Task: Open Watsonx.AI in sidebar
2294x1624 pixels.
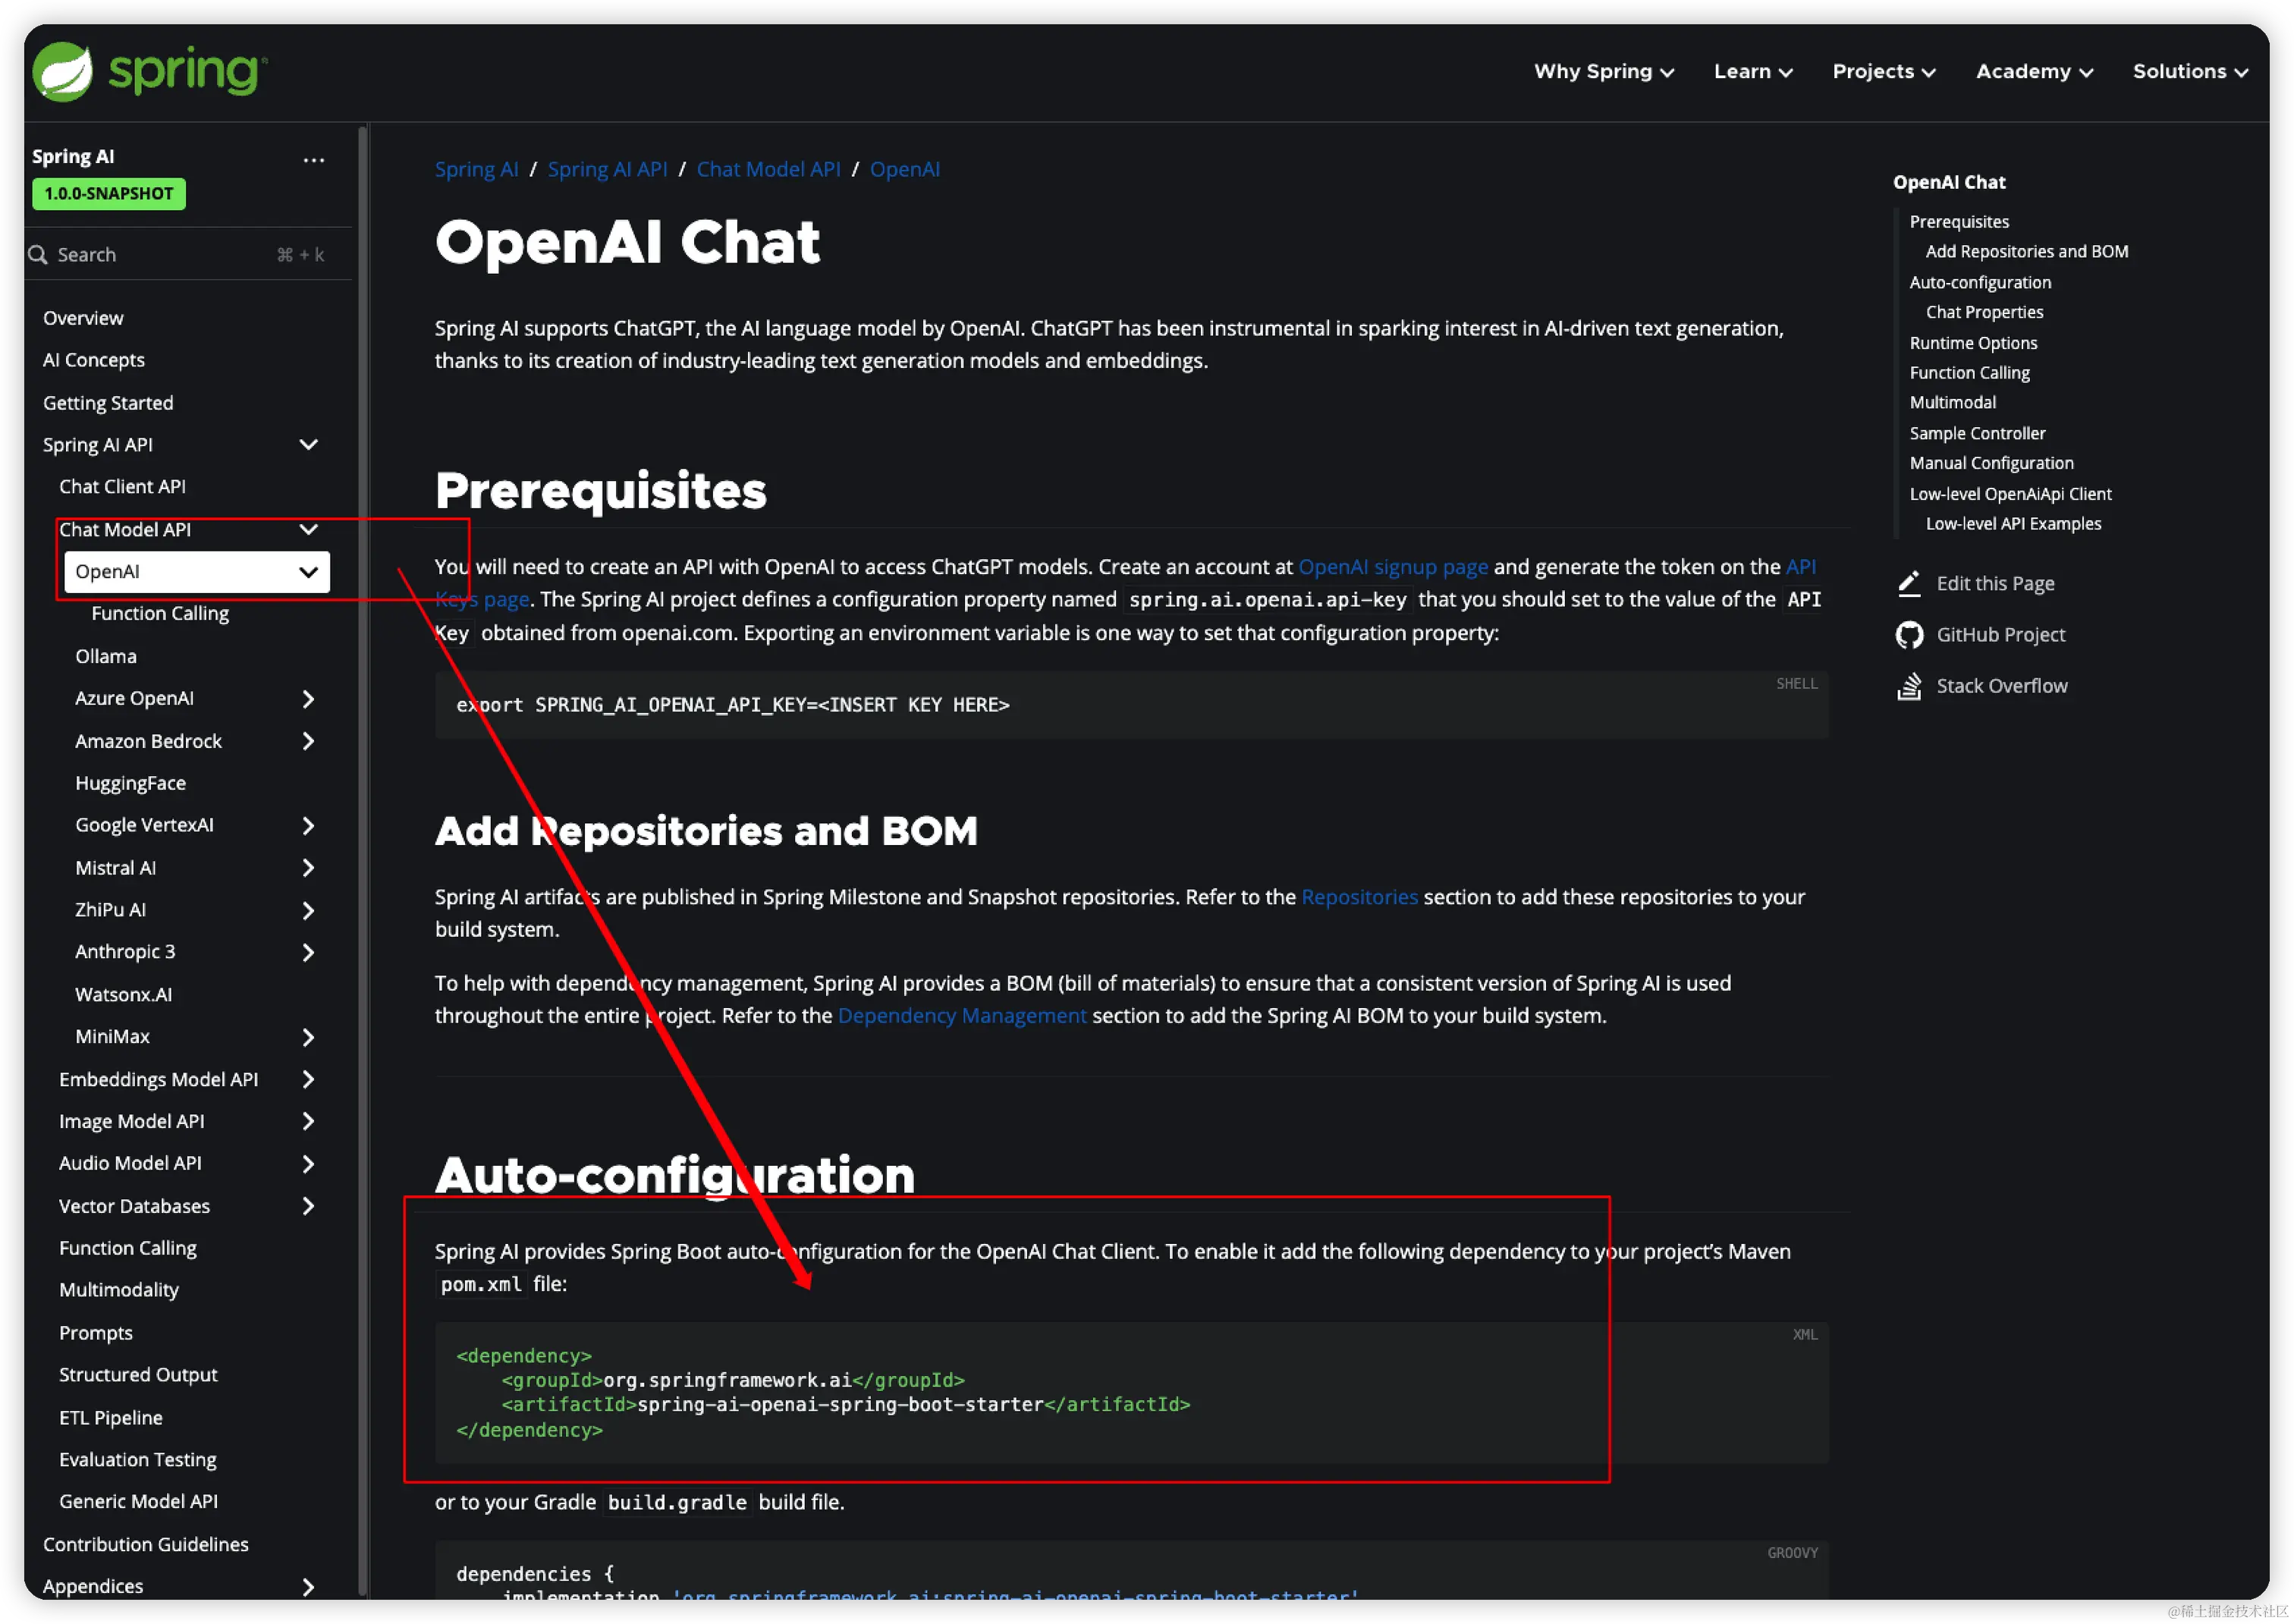Action: tap(123, 995)
